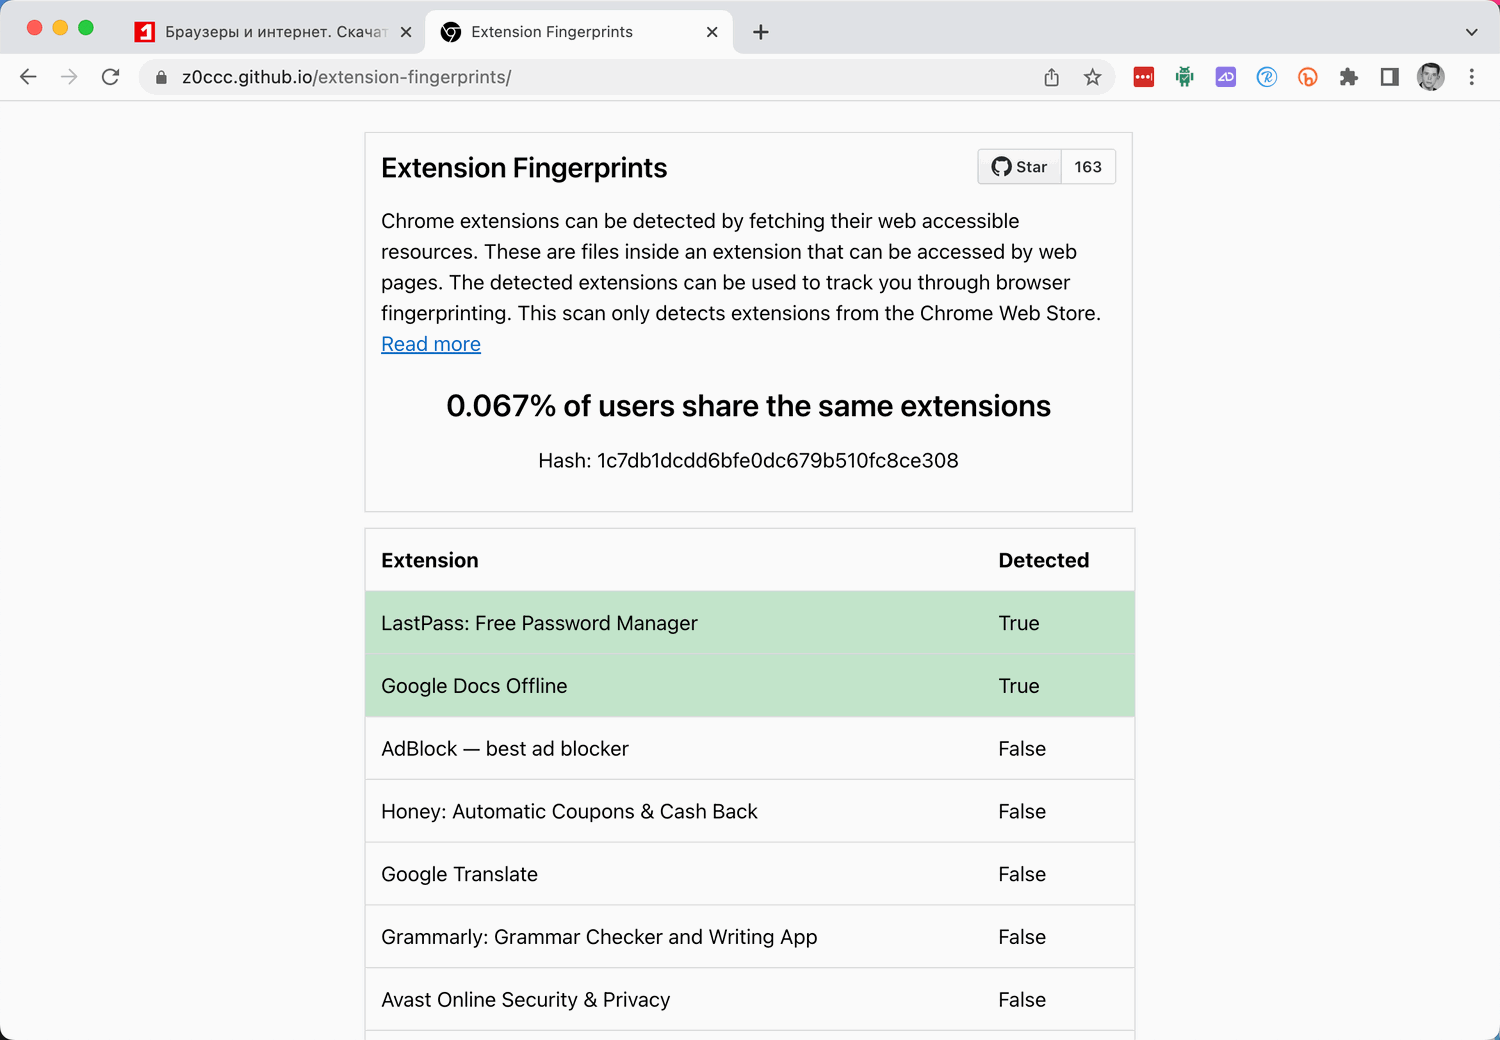
Task: Click the green Android robot extension icon
Action: 1185,77
